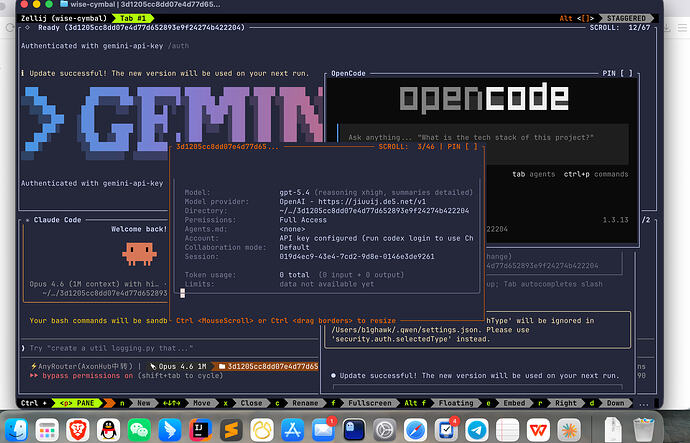Image resolution: width=690 pixels, height=443 pixels.
Task: Open Telegram from the dock
Action: coord(477,429)
